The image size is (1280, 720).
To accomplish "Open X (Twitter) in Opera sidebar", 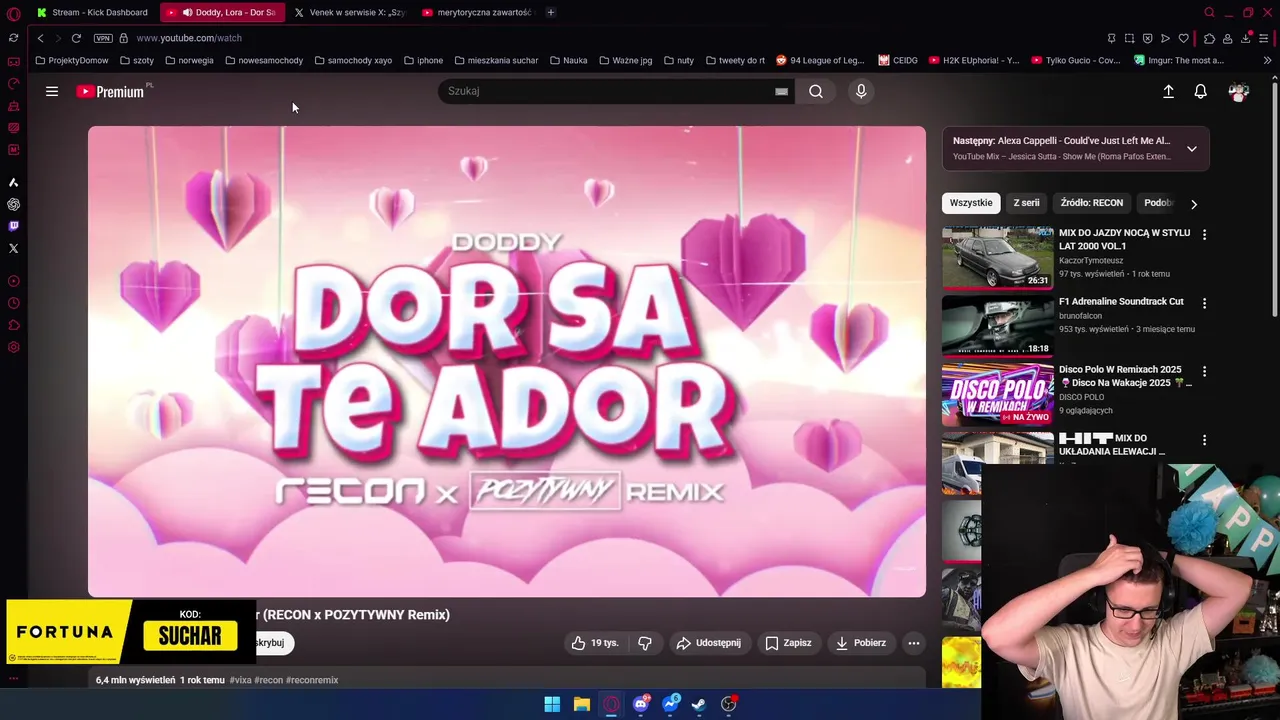I will click(13, 248).
